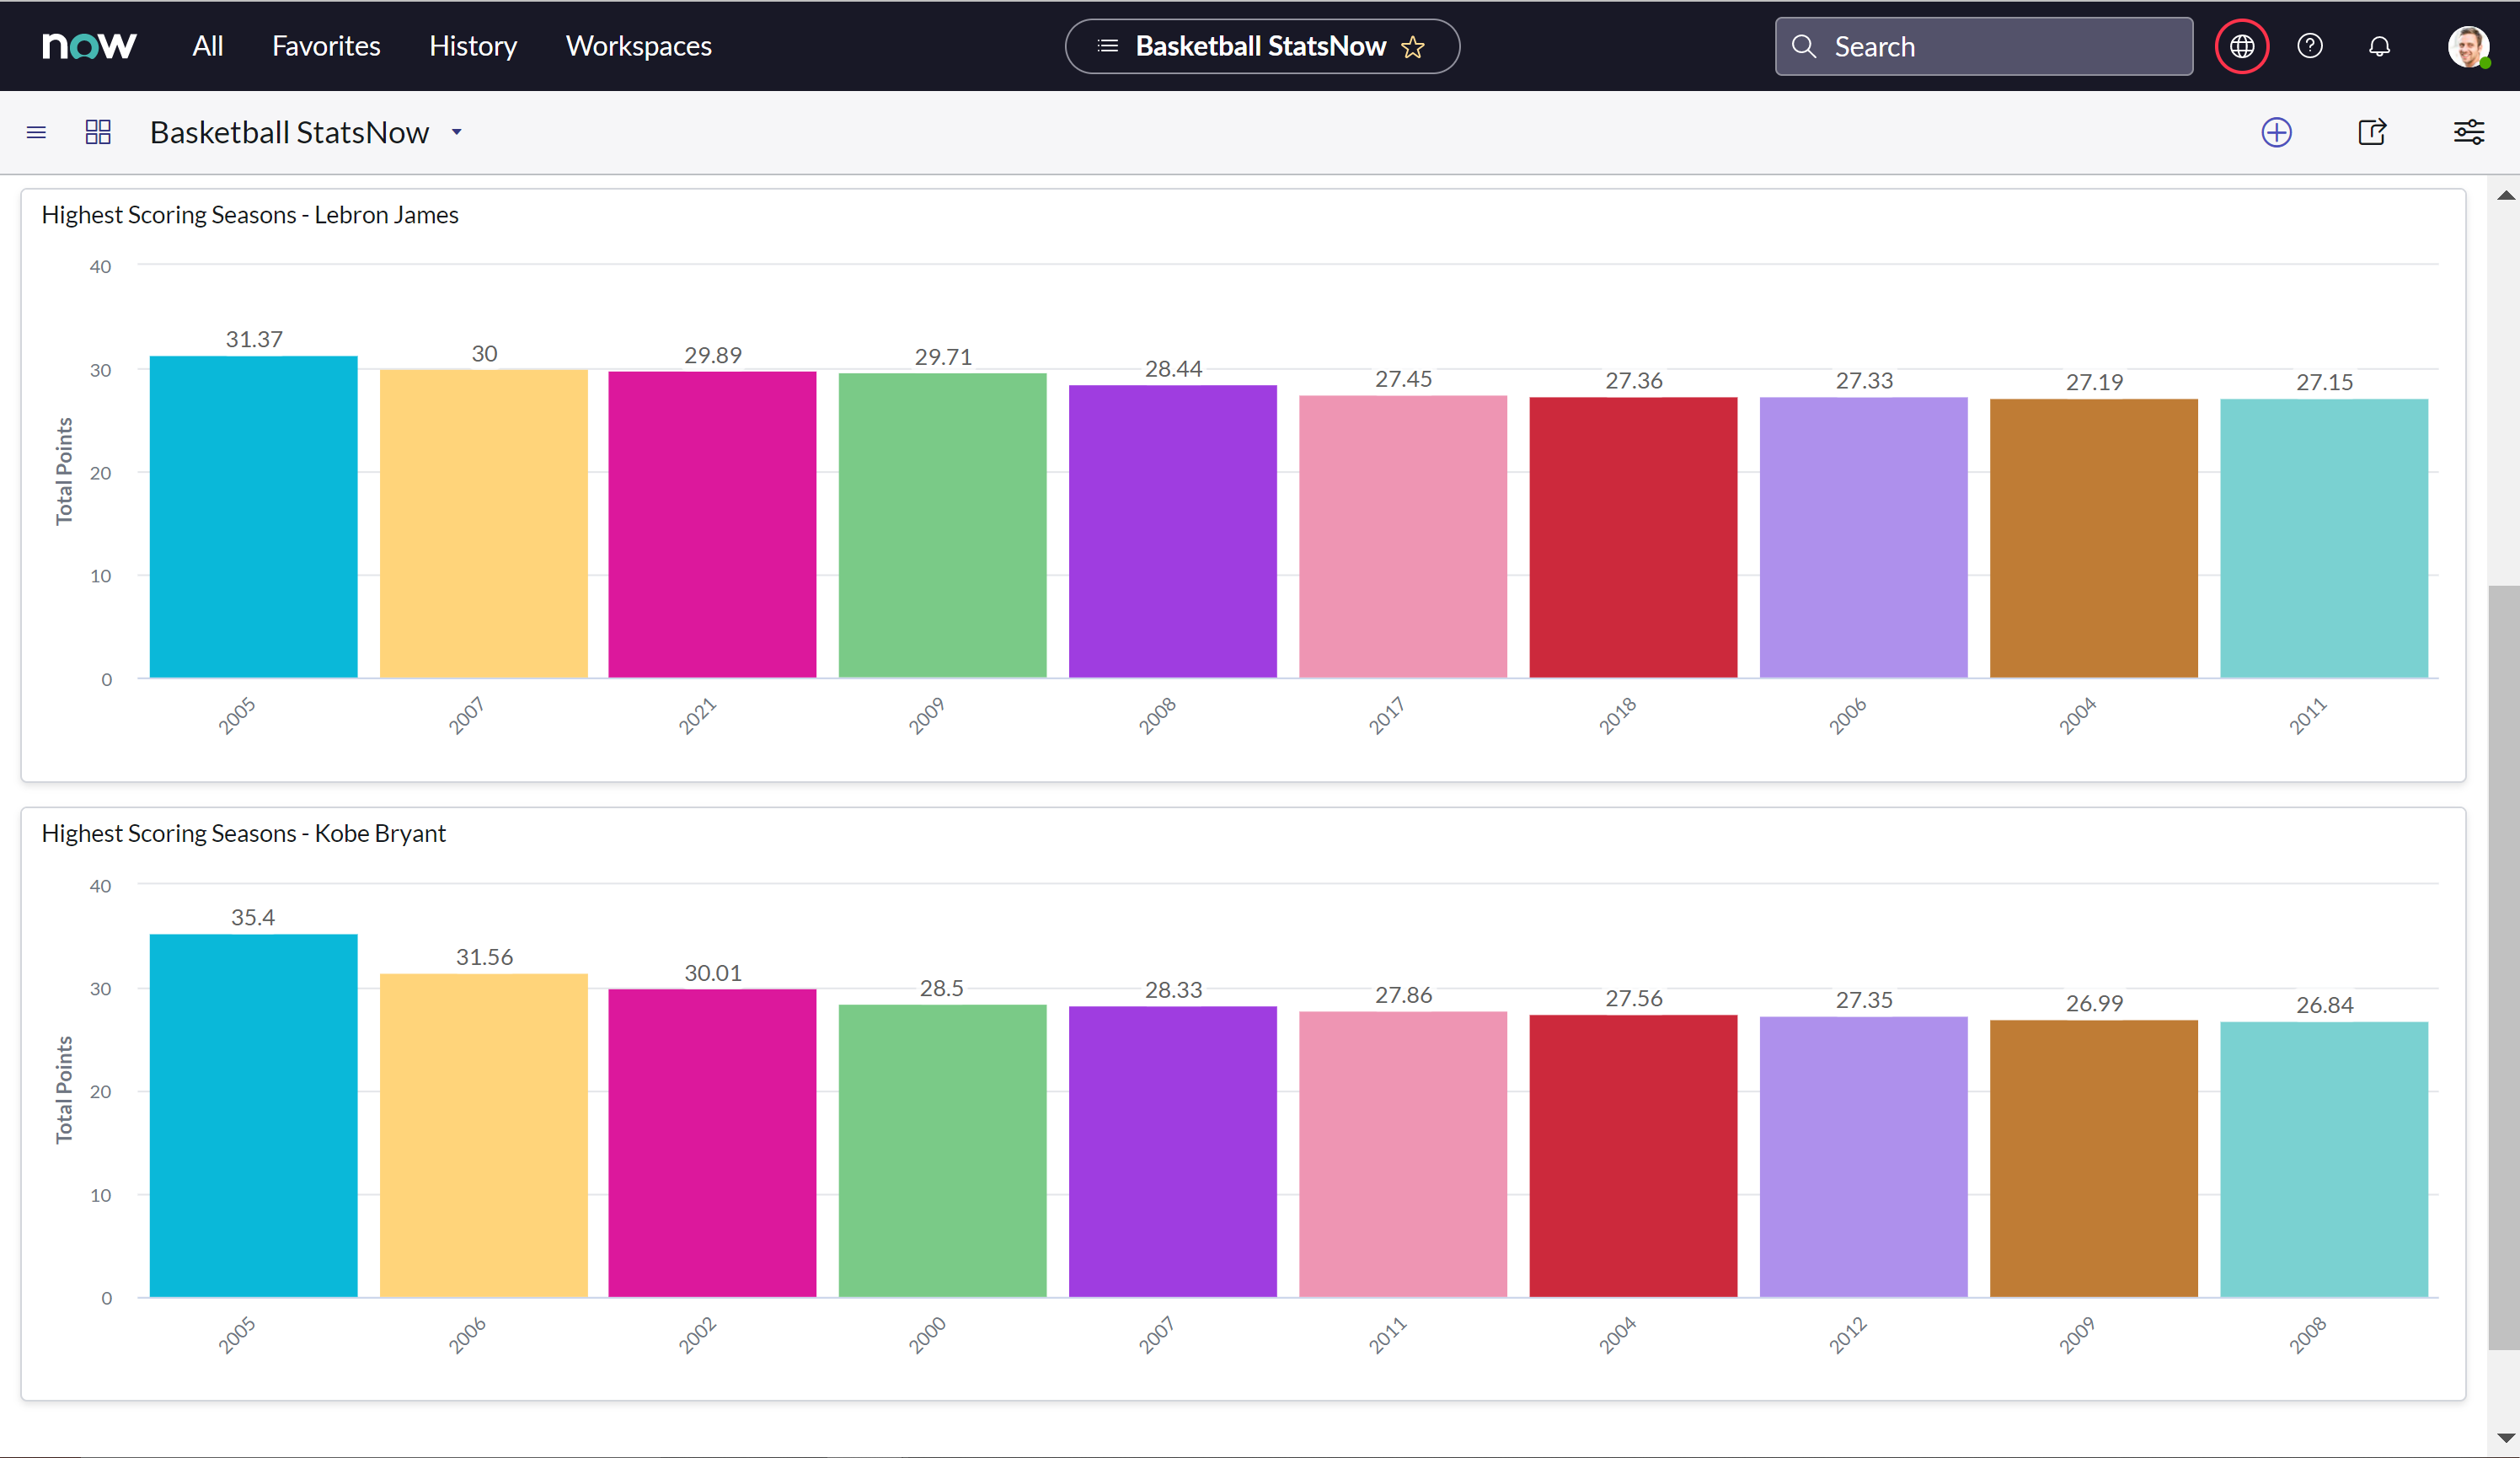The width and height of the screenshot is (2520, 1458).
Task: Click Highest Scoring Seasons - Lebron James title
Action: (x=250, y=215)
